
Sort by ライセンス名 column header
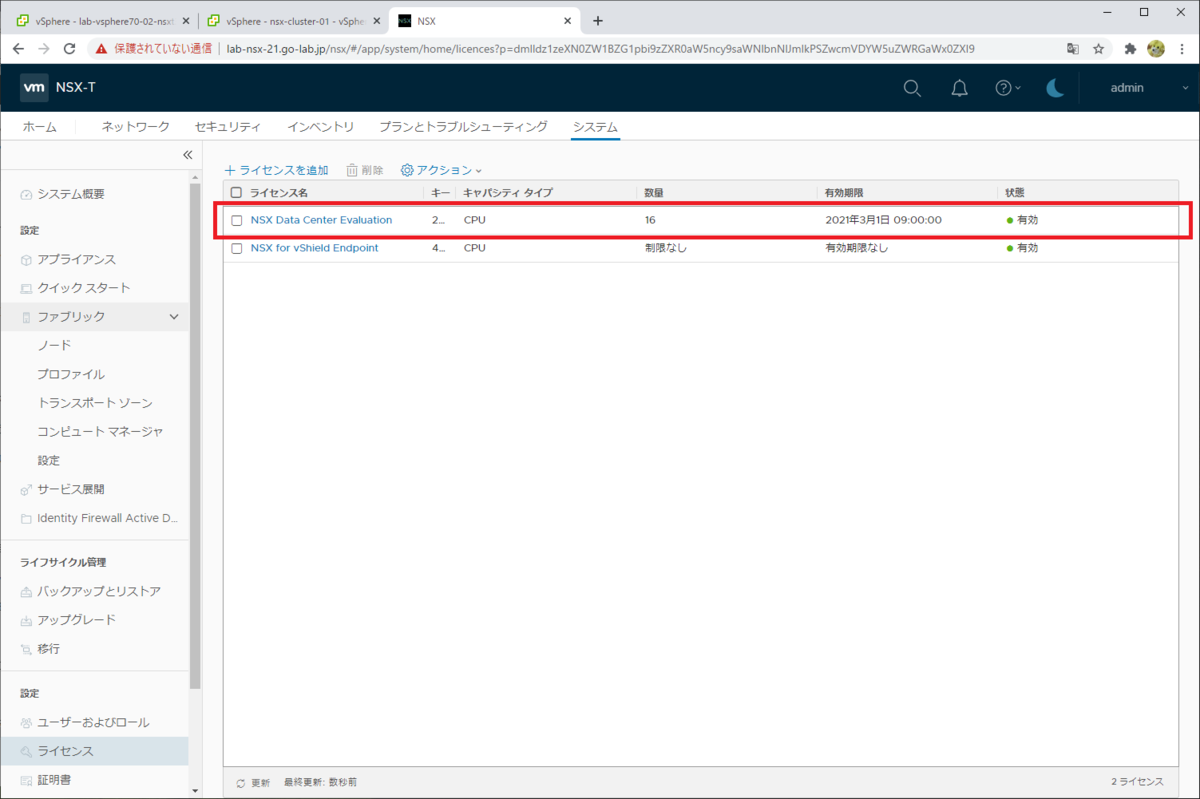(279, 192)
